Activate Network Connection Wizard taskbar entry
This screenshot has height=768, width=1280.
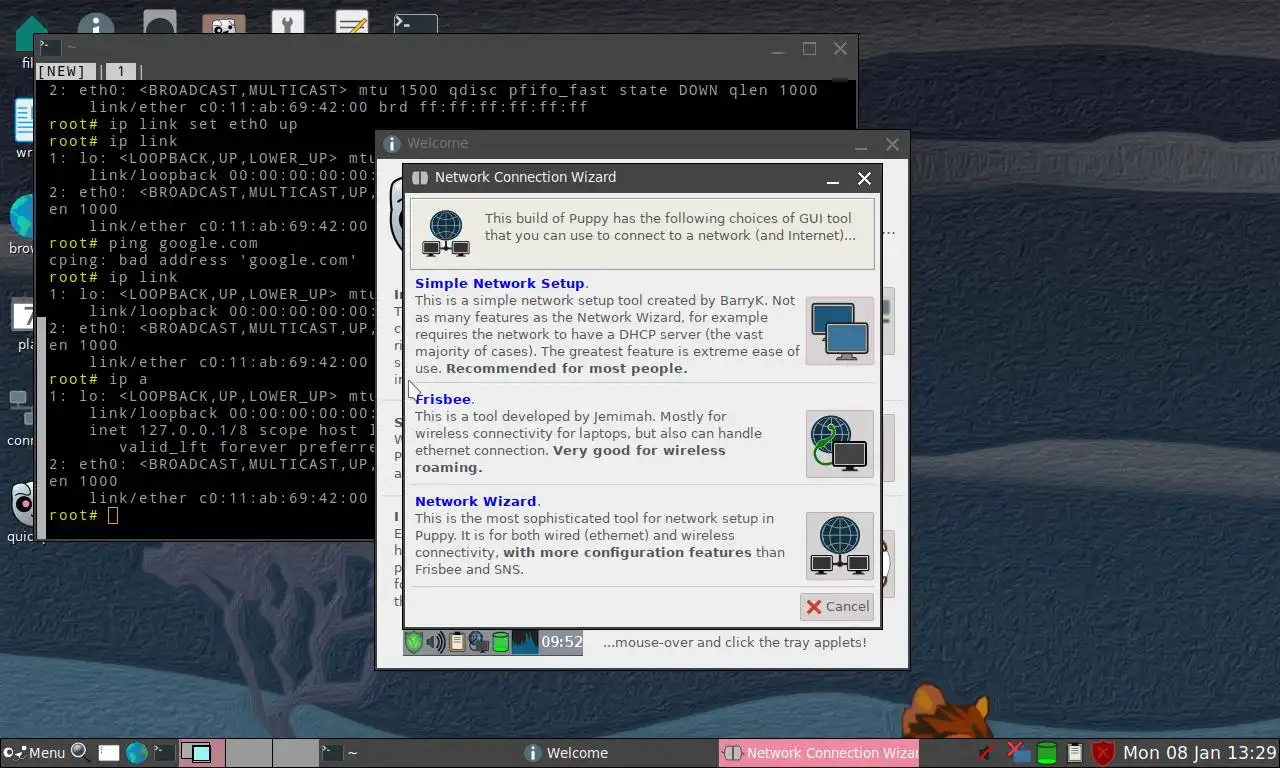(819, 753)
